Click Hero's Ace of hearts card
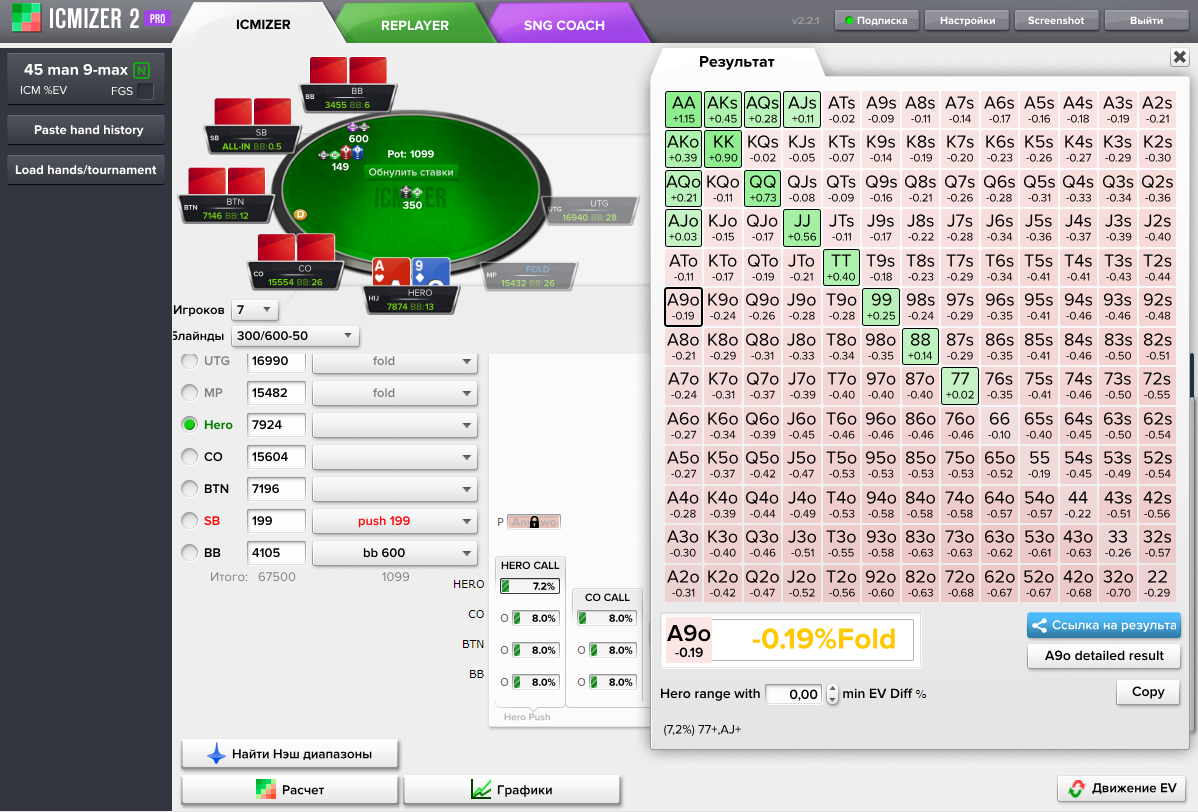The width and height of the screenshot is (1198, 812). click(x=390, y=272)
